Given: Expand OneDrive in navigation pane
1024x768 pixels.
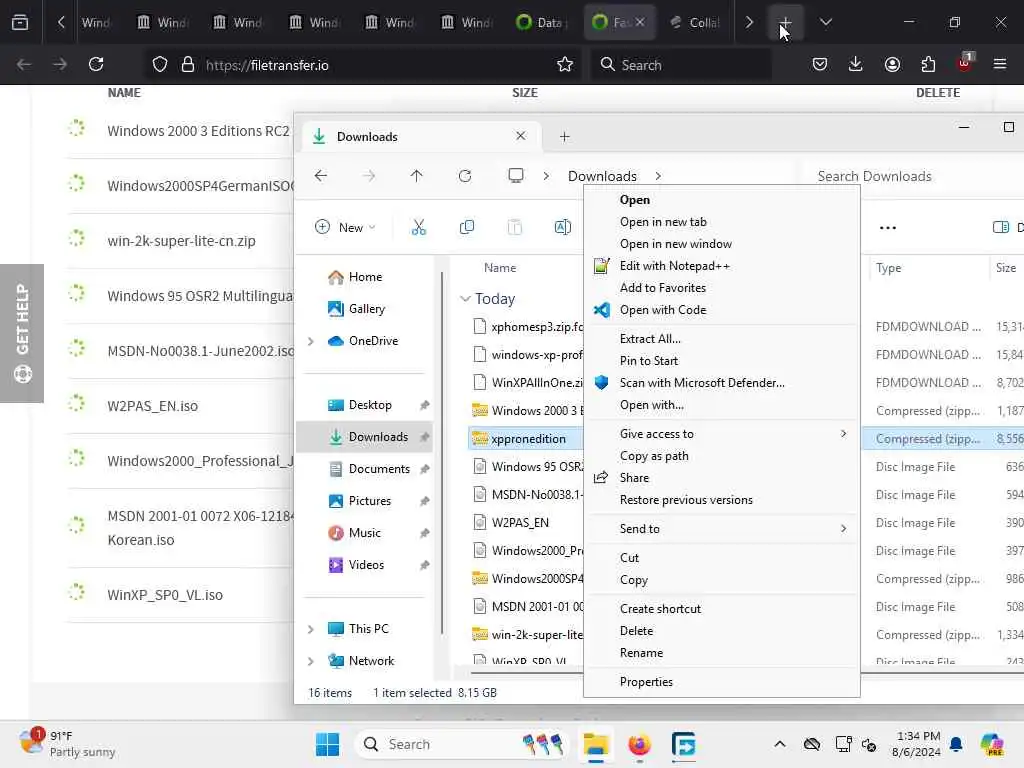Looking at the screenshot, I should [x=311, y=341].
